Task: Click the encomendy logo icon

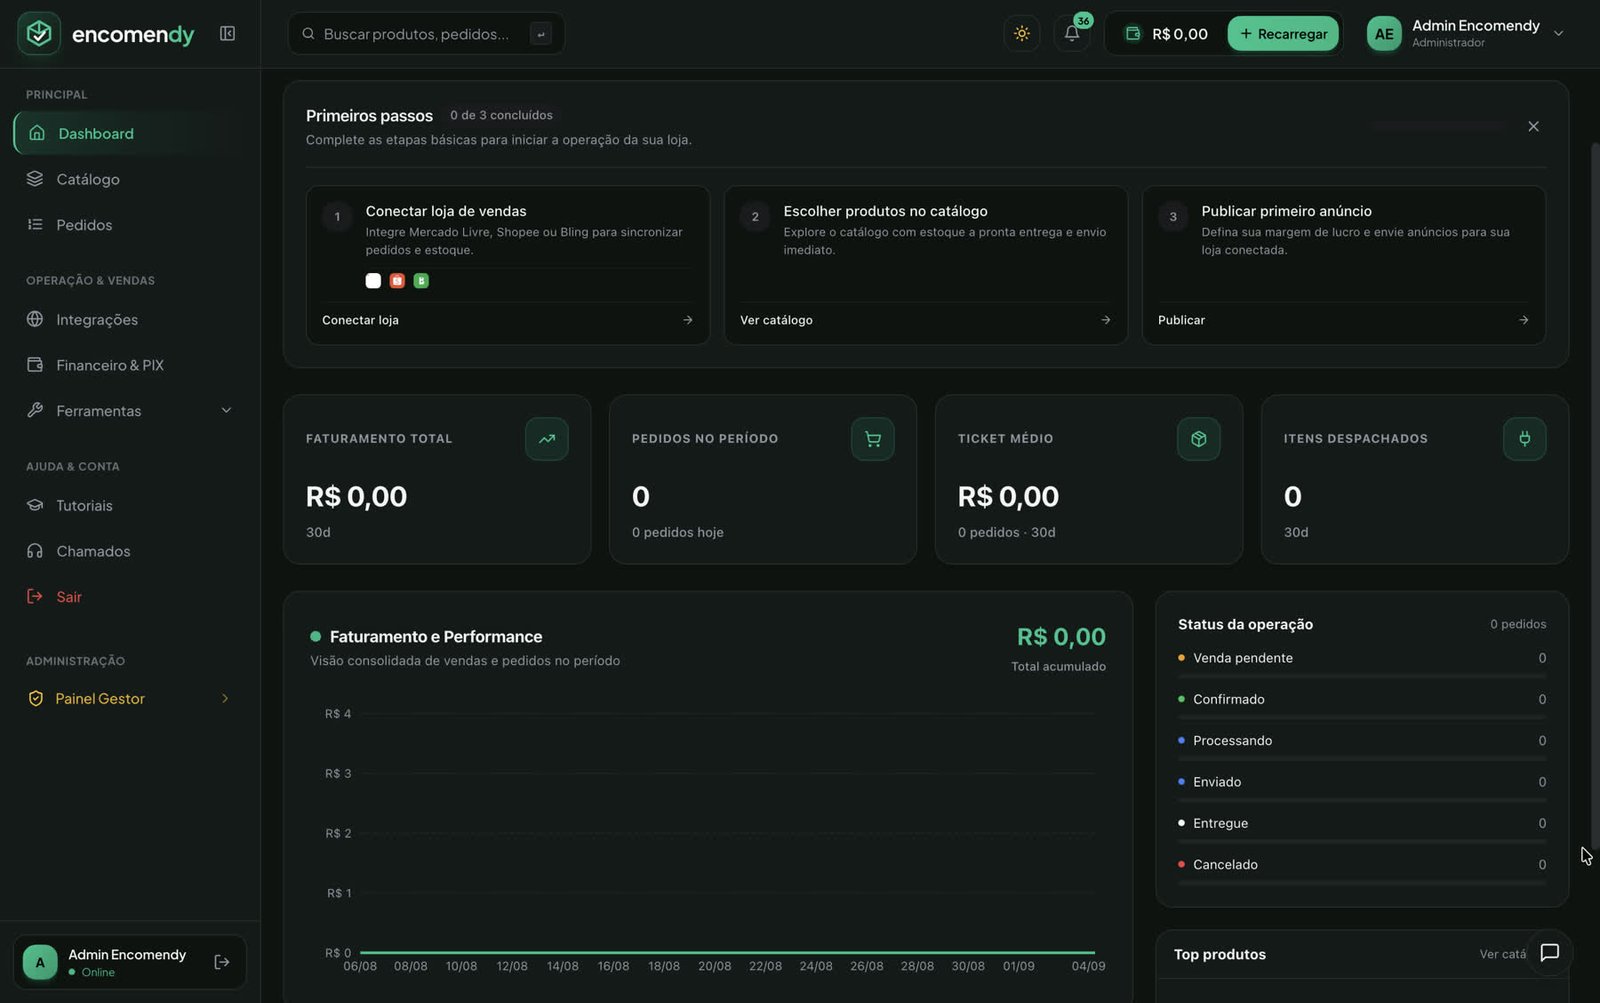Action: (39, 34)
